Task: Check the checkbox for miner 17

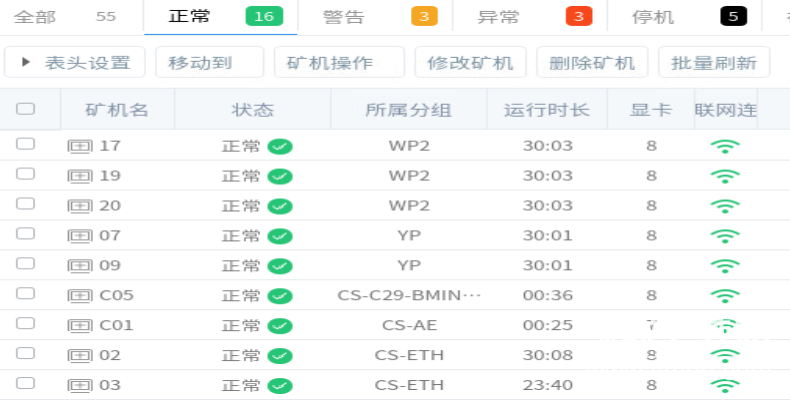Action: tap(26, 144)
